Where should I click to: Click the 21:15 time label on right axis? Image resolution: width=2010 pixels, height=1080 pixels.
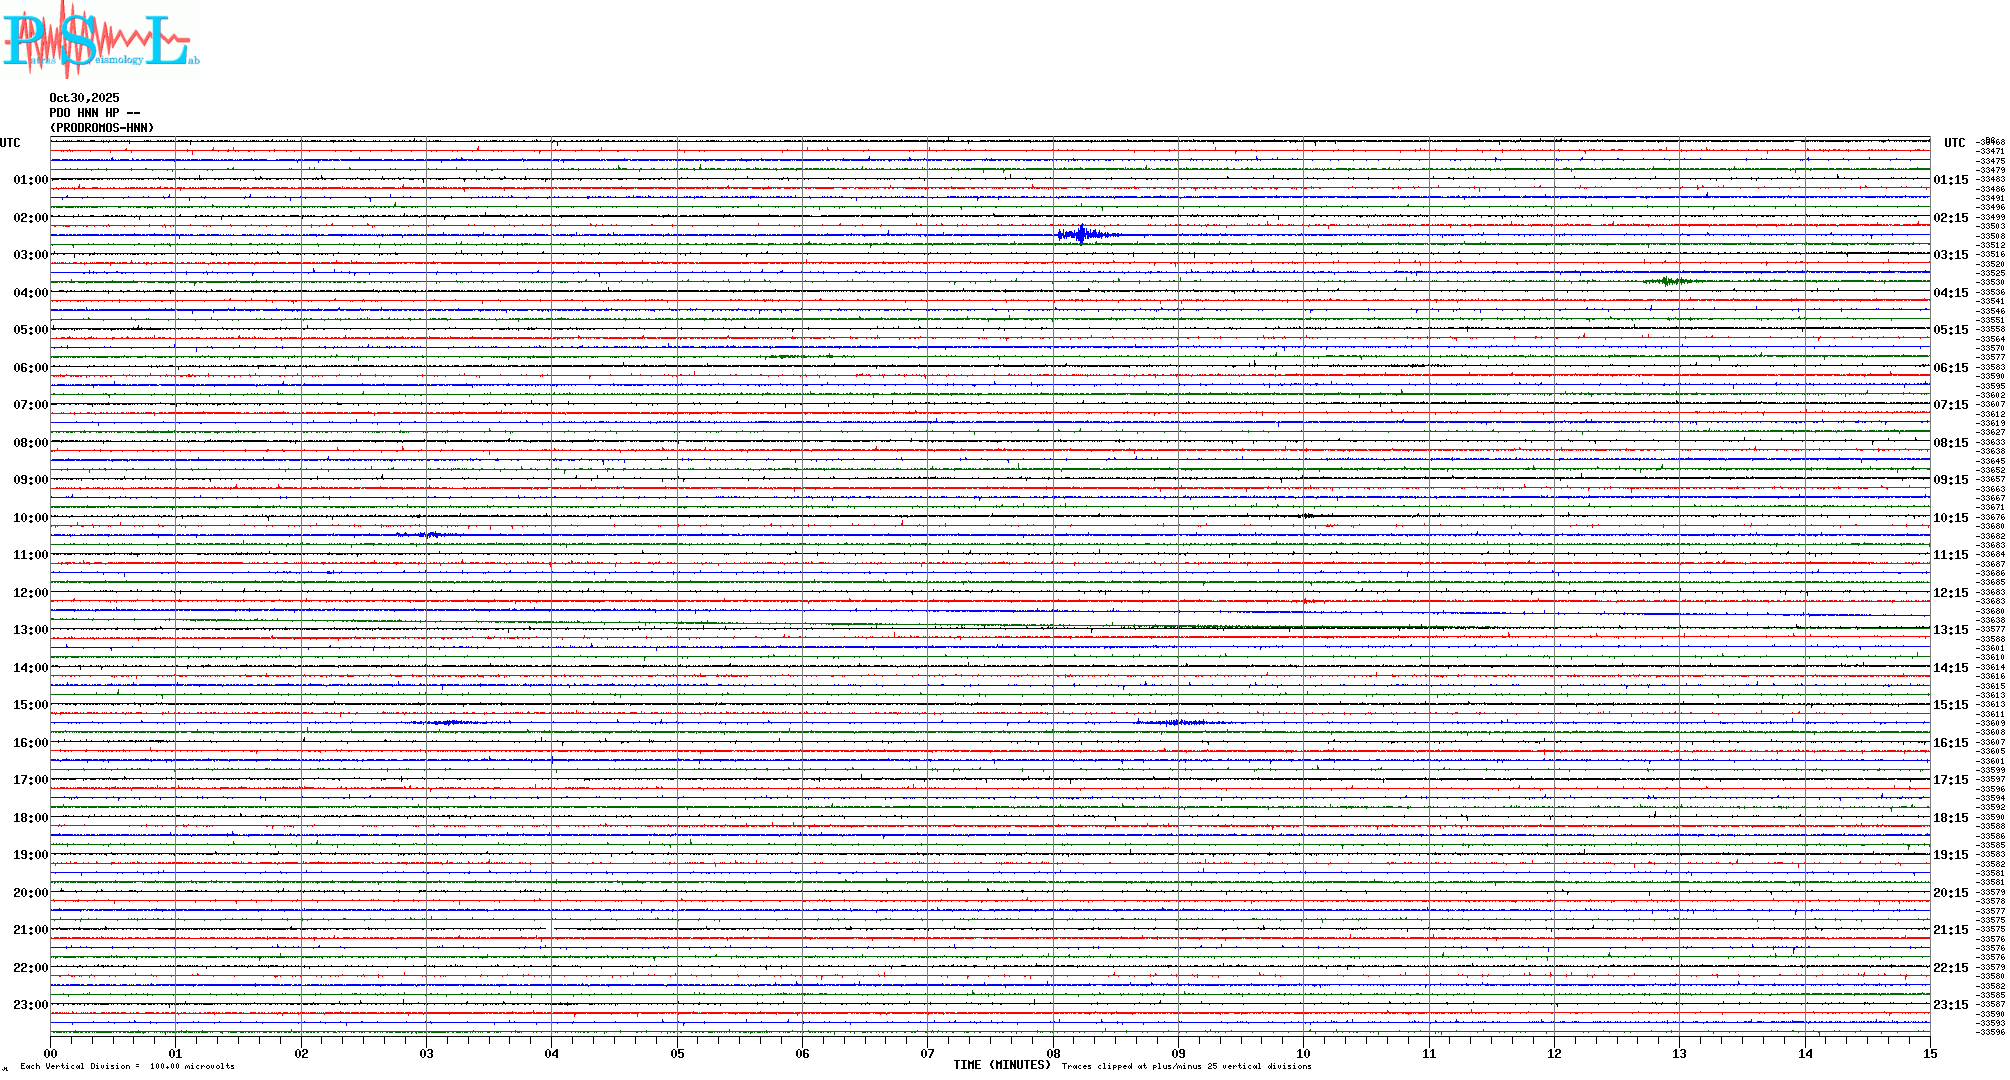1950,930
